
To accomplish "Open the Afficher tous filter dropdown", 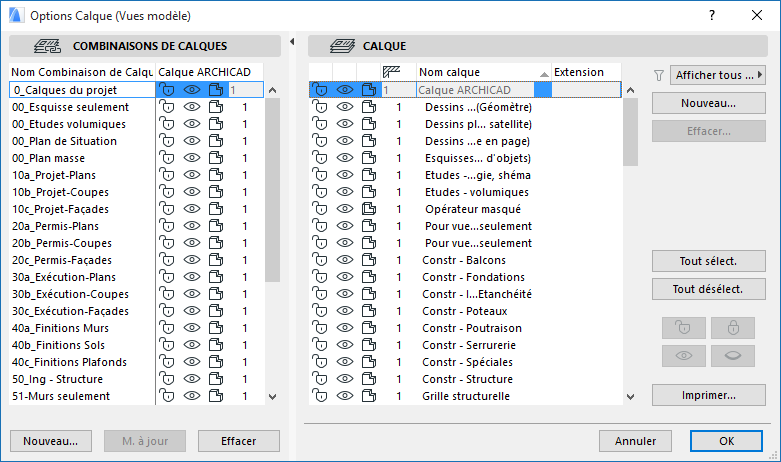I will click(x=715, y=74).
